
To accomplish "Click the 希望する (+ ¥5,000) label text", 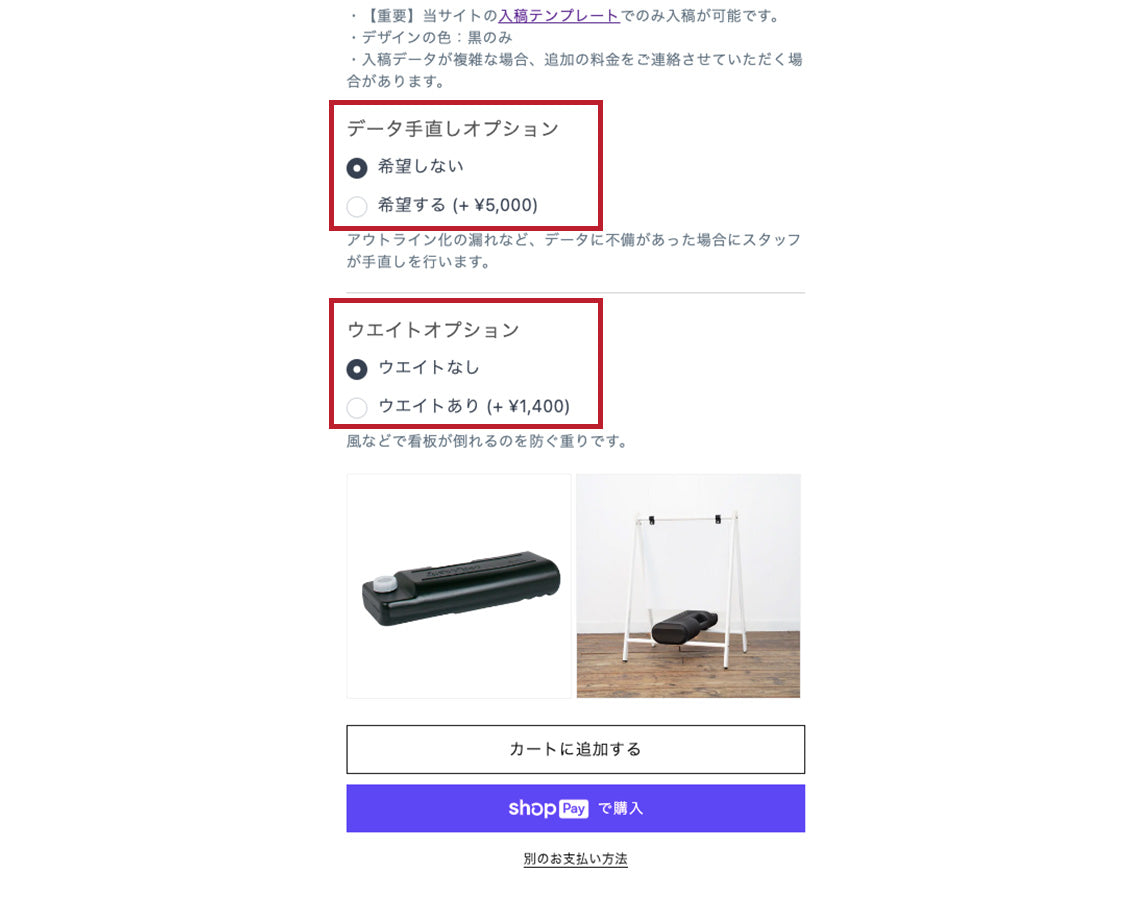I will 458,205.
